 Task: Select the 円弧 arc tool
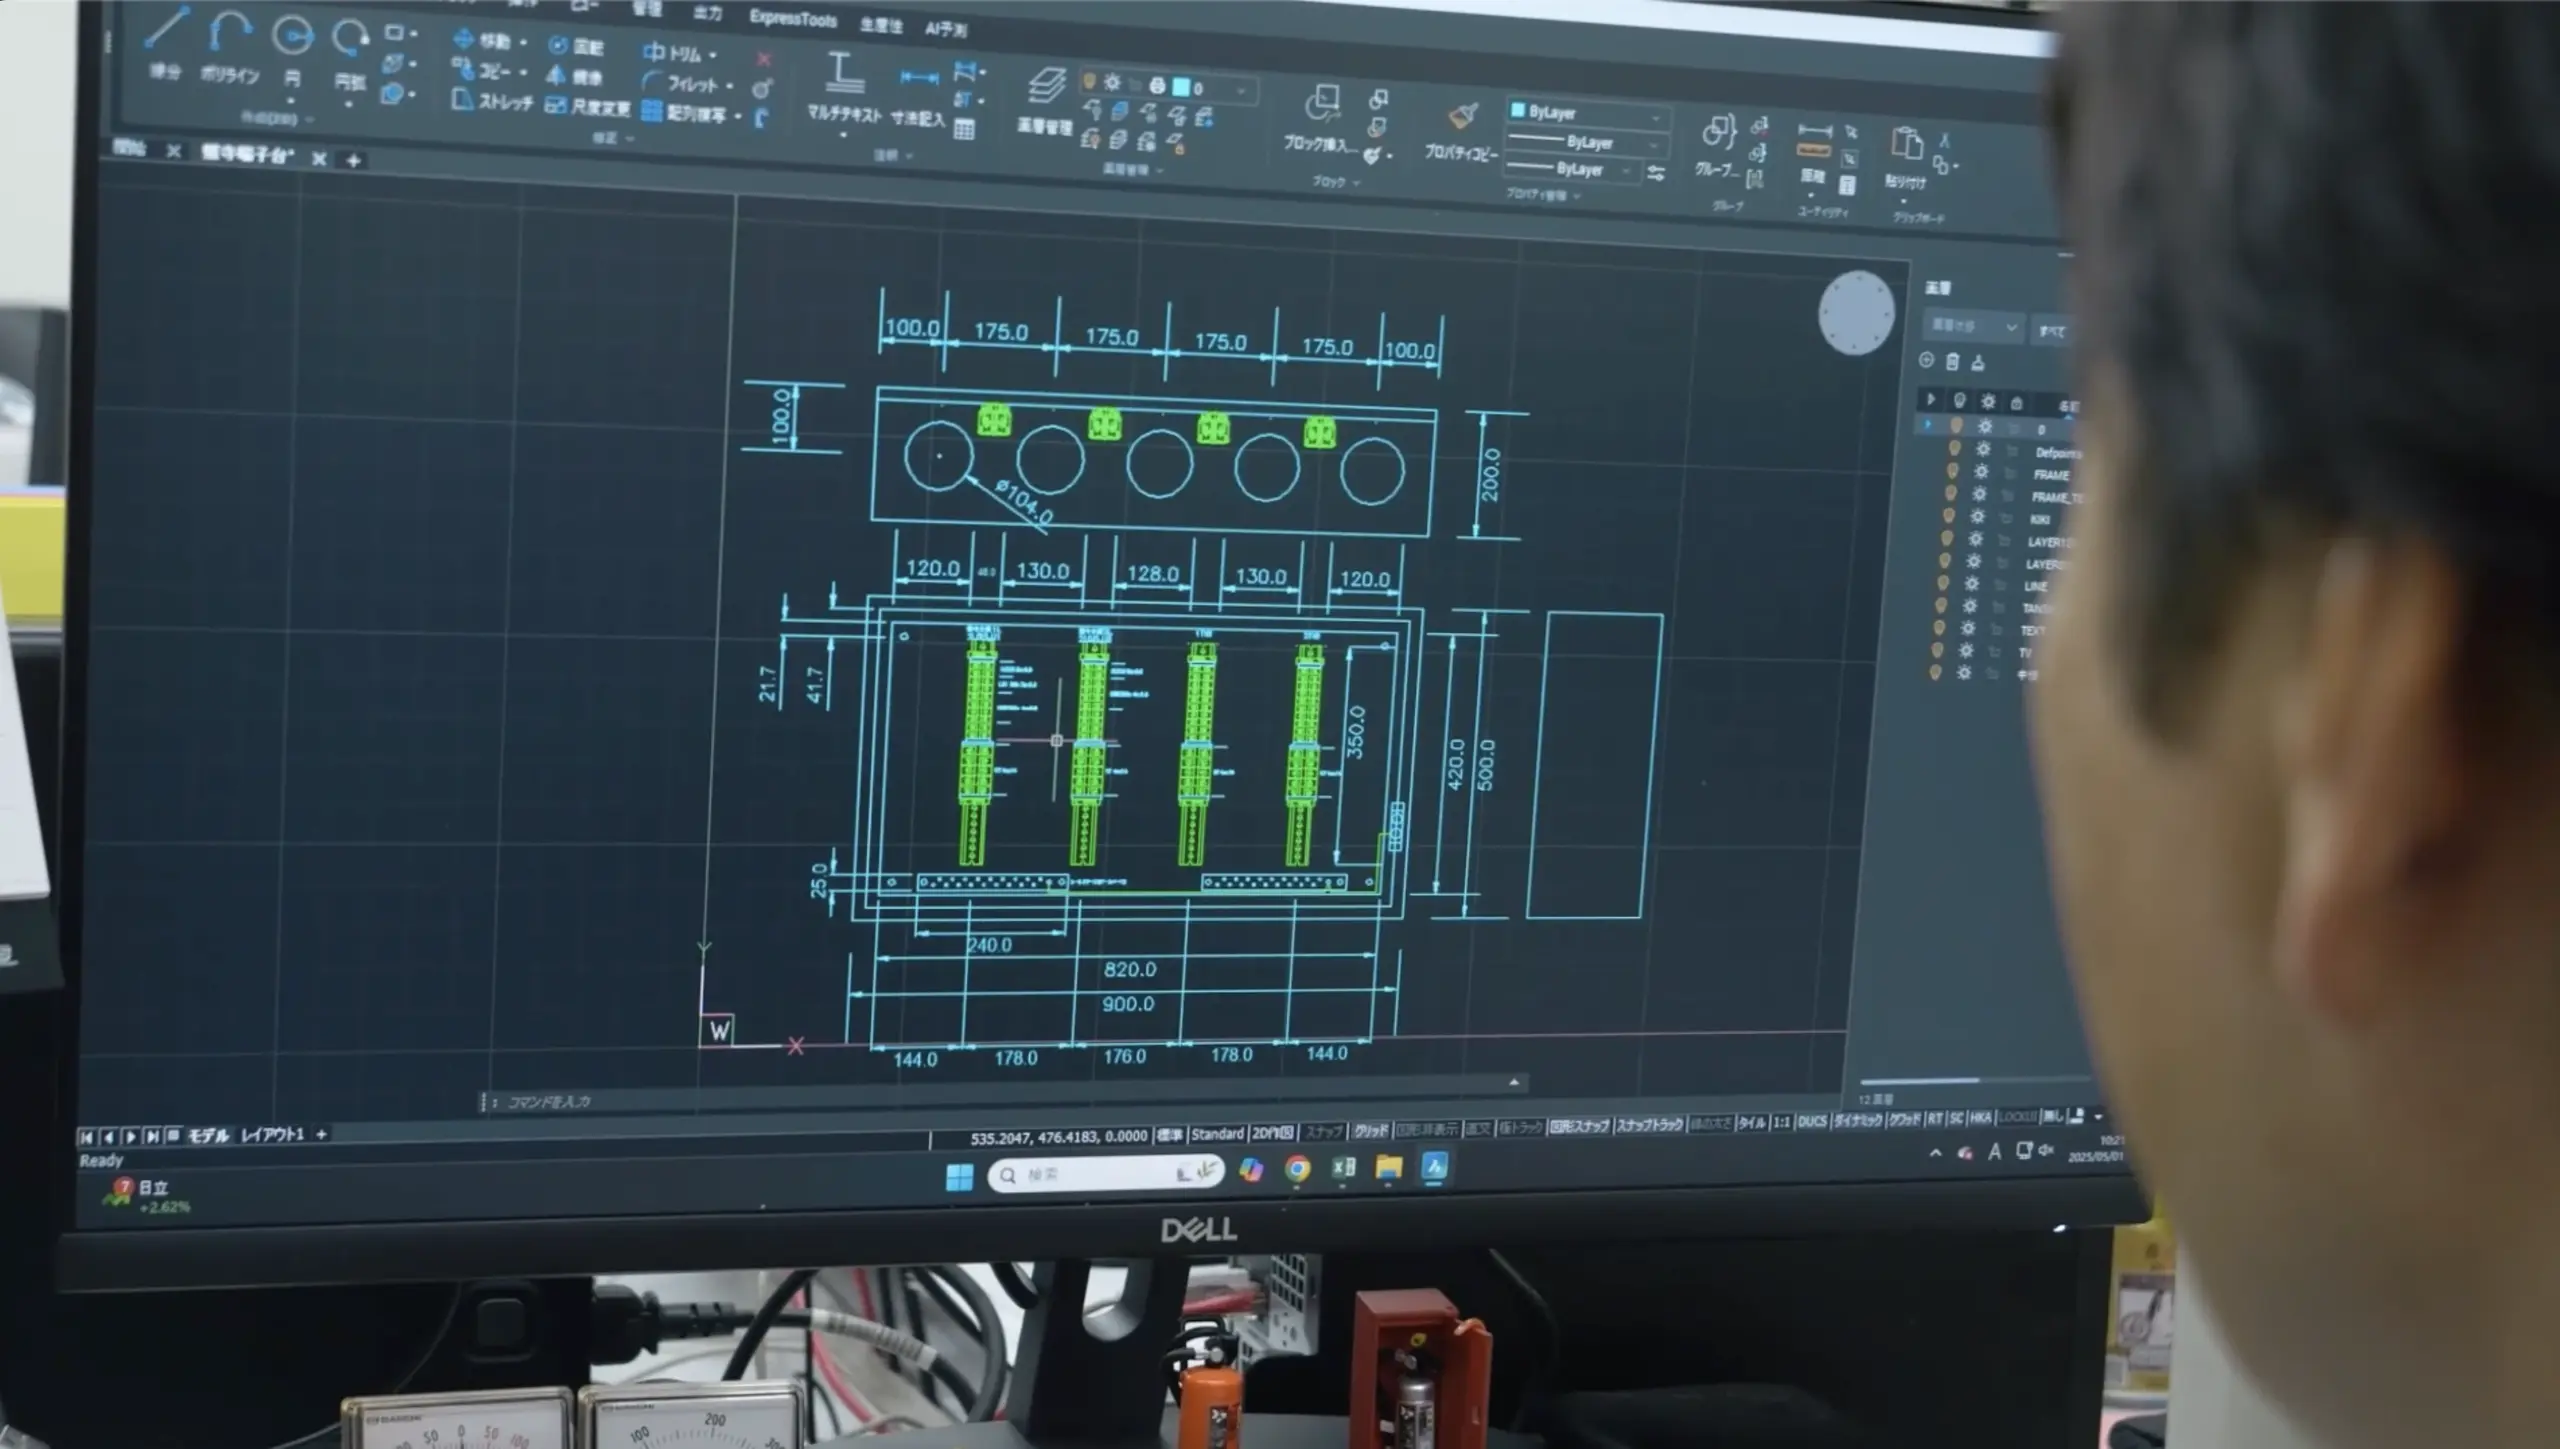pos(350,55)
